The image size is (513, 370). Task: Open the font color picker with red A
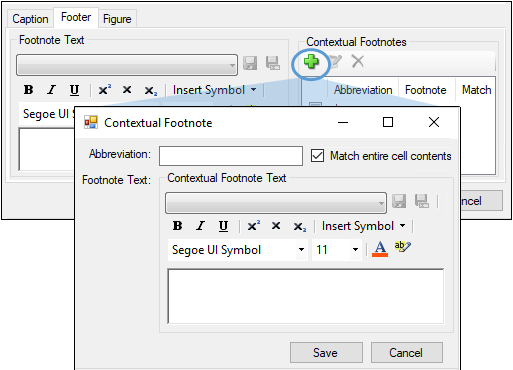[380, 249]
